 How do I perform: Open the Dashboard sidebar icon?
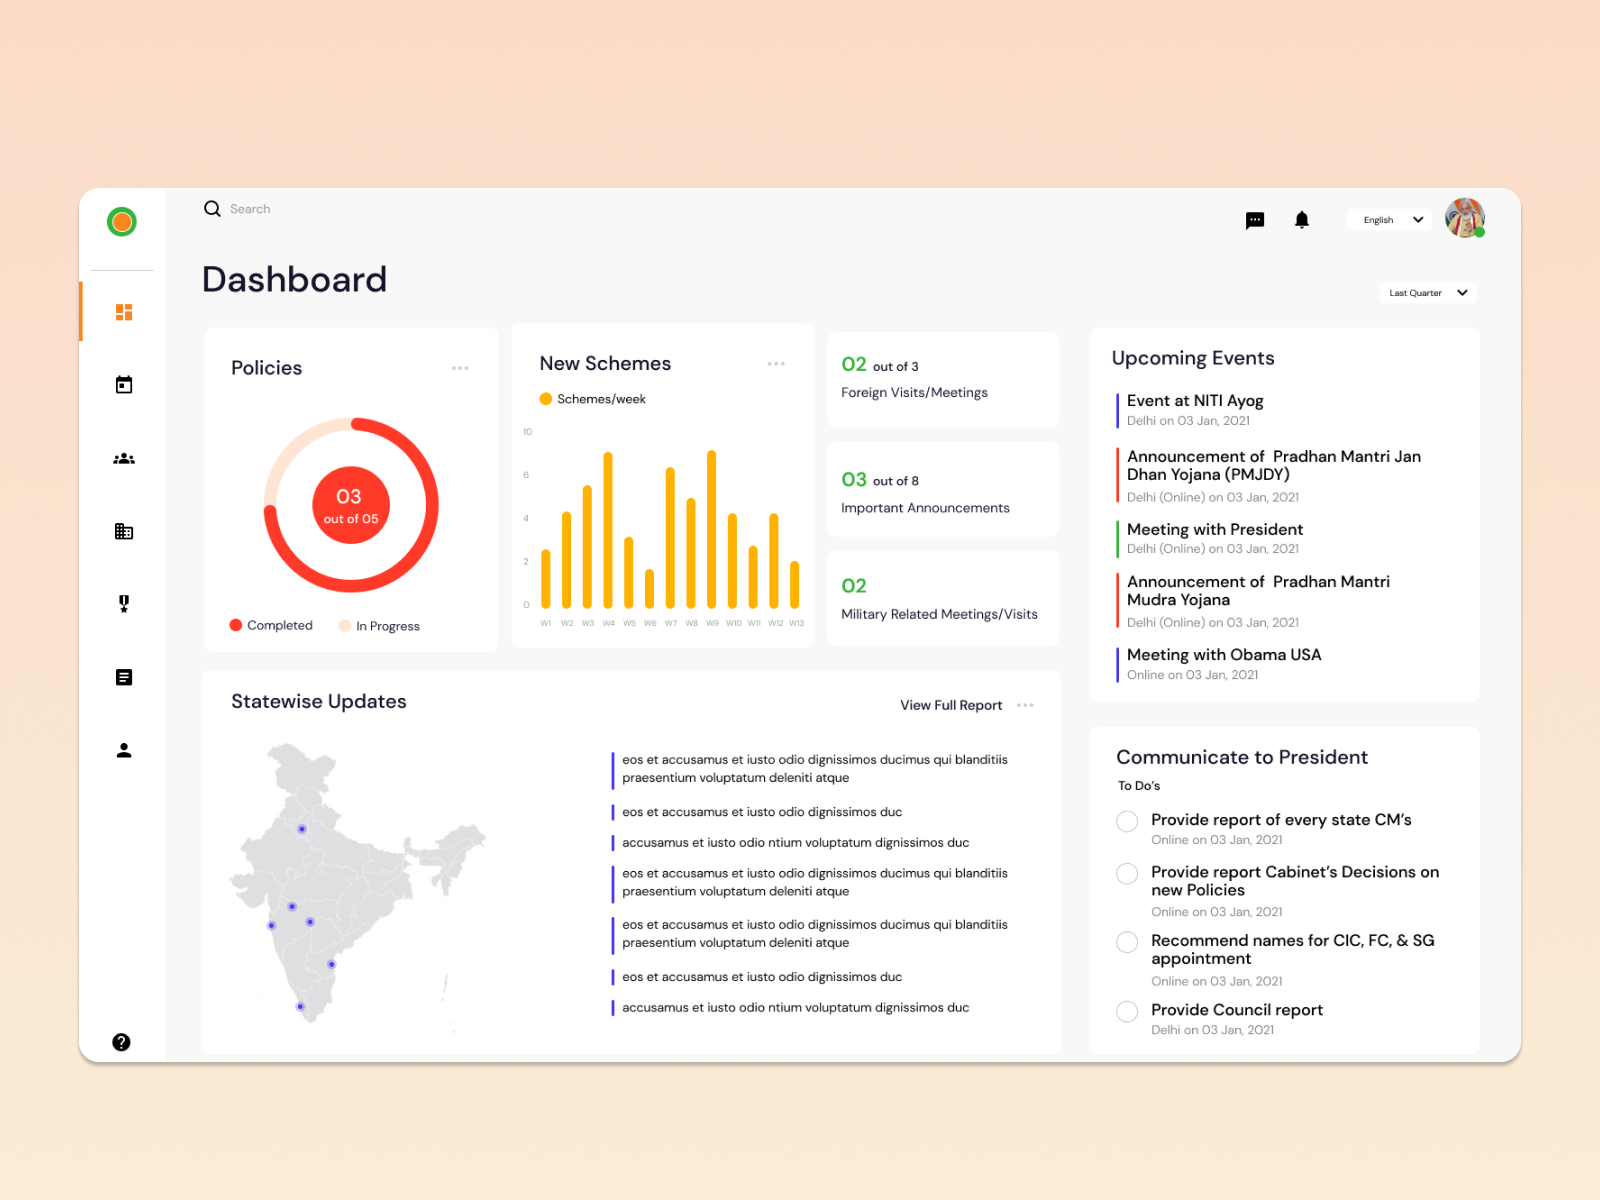click(x=123, y=311)
